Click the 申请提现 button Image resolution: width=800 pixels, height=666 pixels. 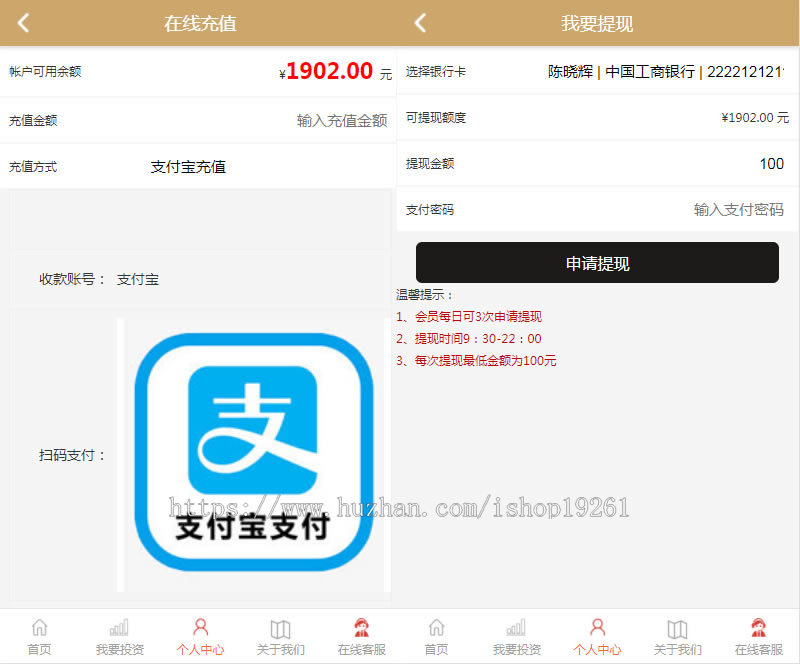coord(597,263)
